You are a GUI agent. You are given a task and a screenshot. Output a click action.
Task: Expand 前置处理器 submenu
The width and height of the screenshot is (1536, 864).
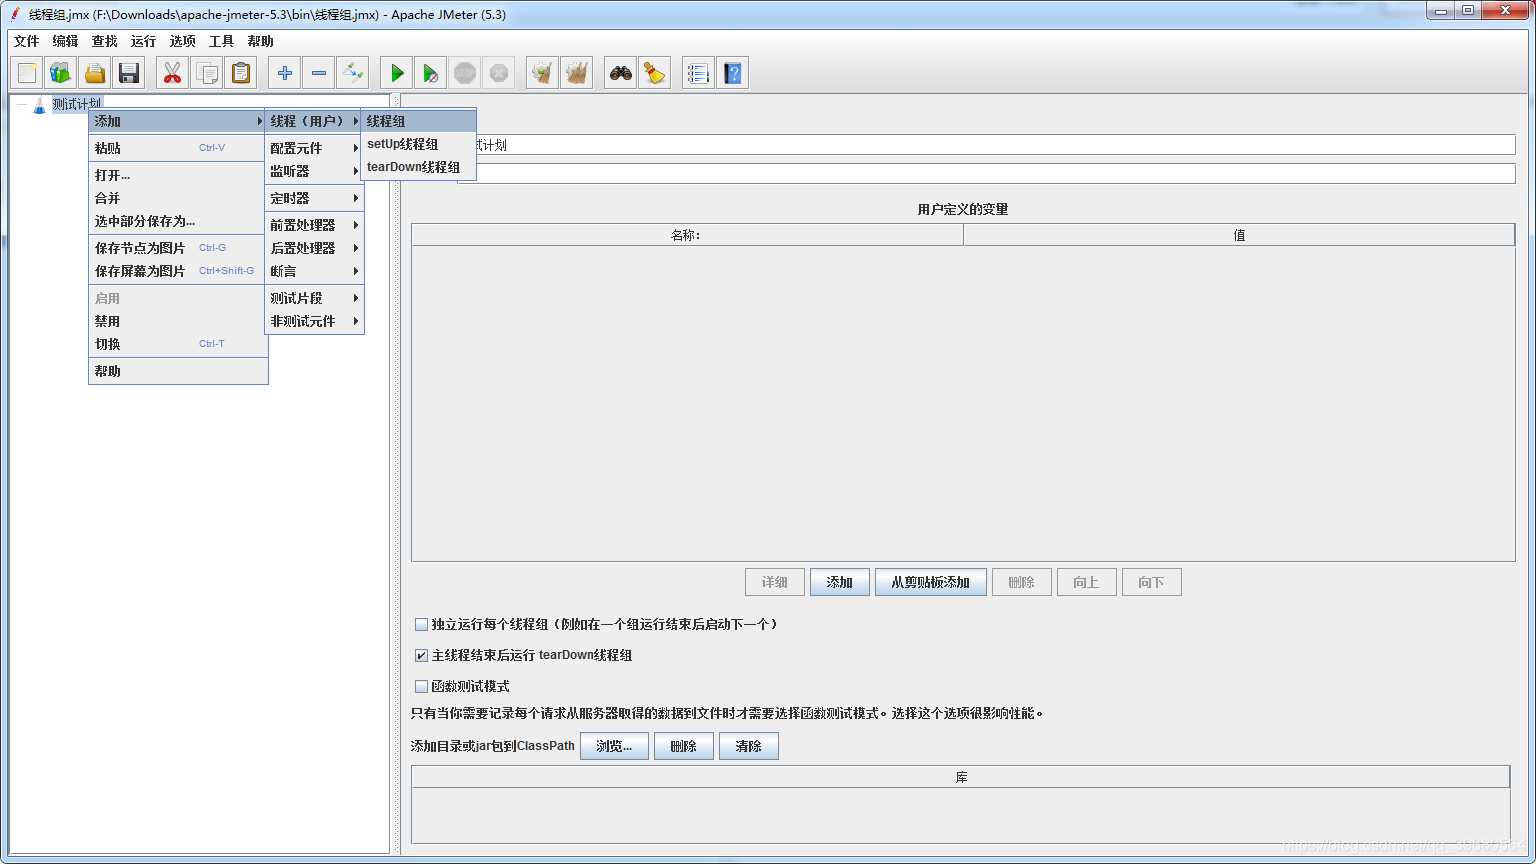pos(314,225)
